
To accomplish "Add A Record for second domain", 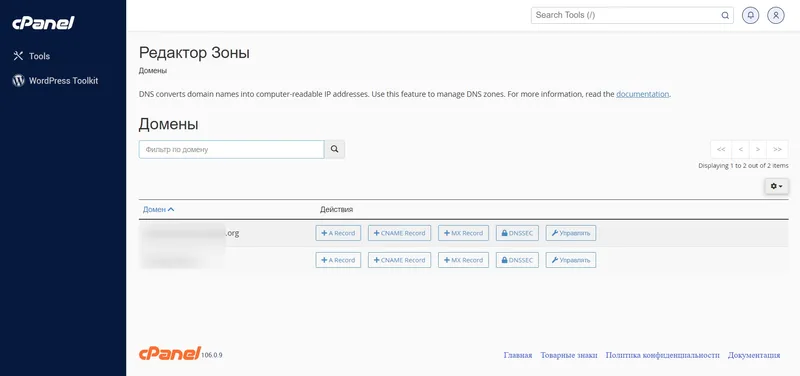I will (x=338, y=260).
